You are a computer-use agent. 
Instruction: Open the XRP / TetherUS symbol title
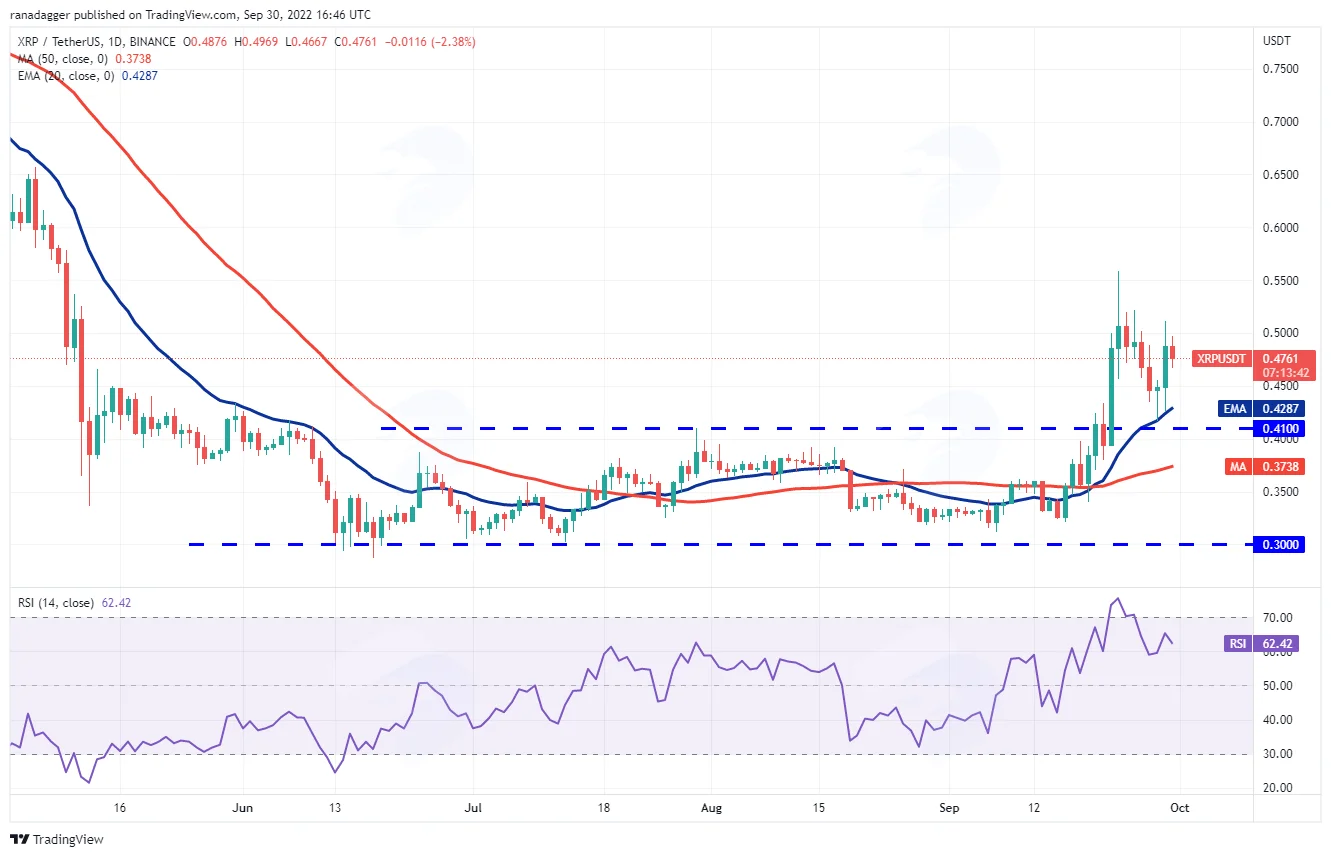coord(93,42)
